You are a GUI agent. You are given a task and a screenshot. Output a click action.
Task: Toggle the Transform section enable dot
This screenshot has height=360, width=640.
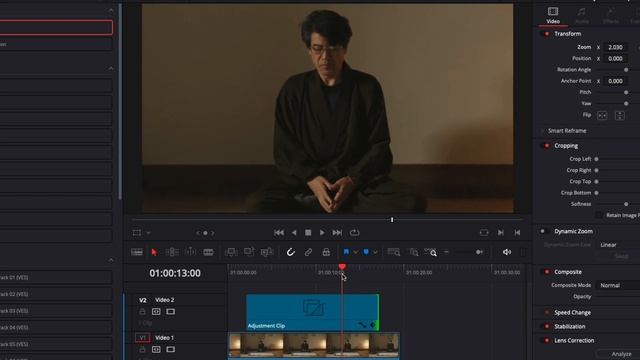point(547,34)
